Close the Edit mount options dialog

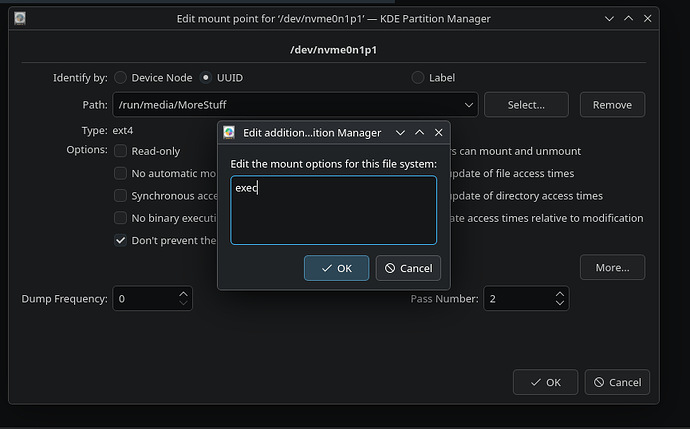click(438, 132)
